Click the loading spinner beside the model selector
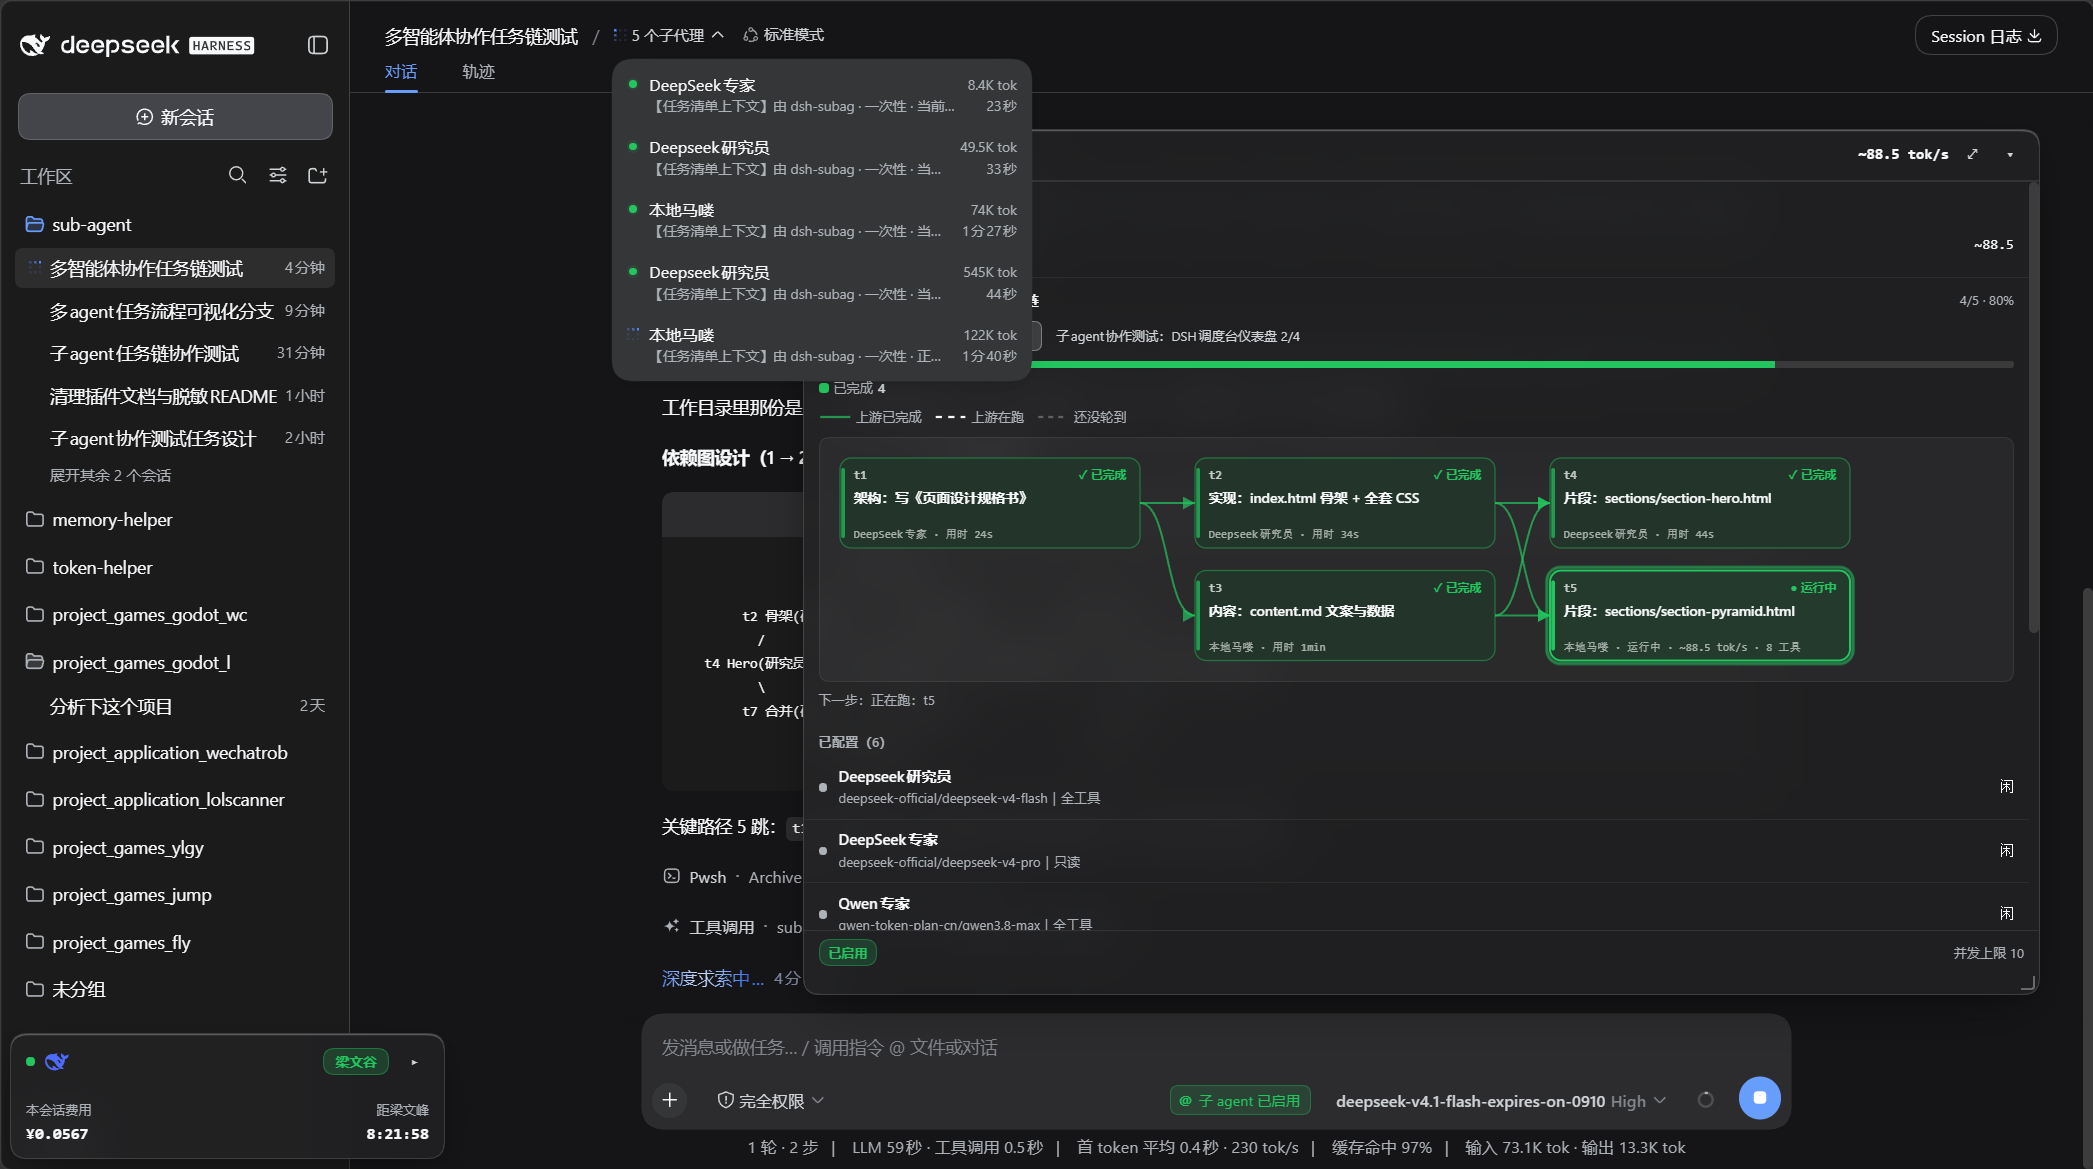2093x1169 pixels. coord(1706,1100)
